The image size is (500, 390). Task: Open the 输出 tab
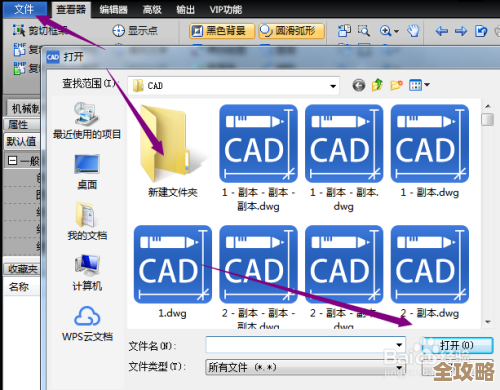pos(185,10)
